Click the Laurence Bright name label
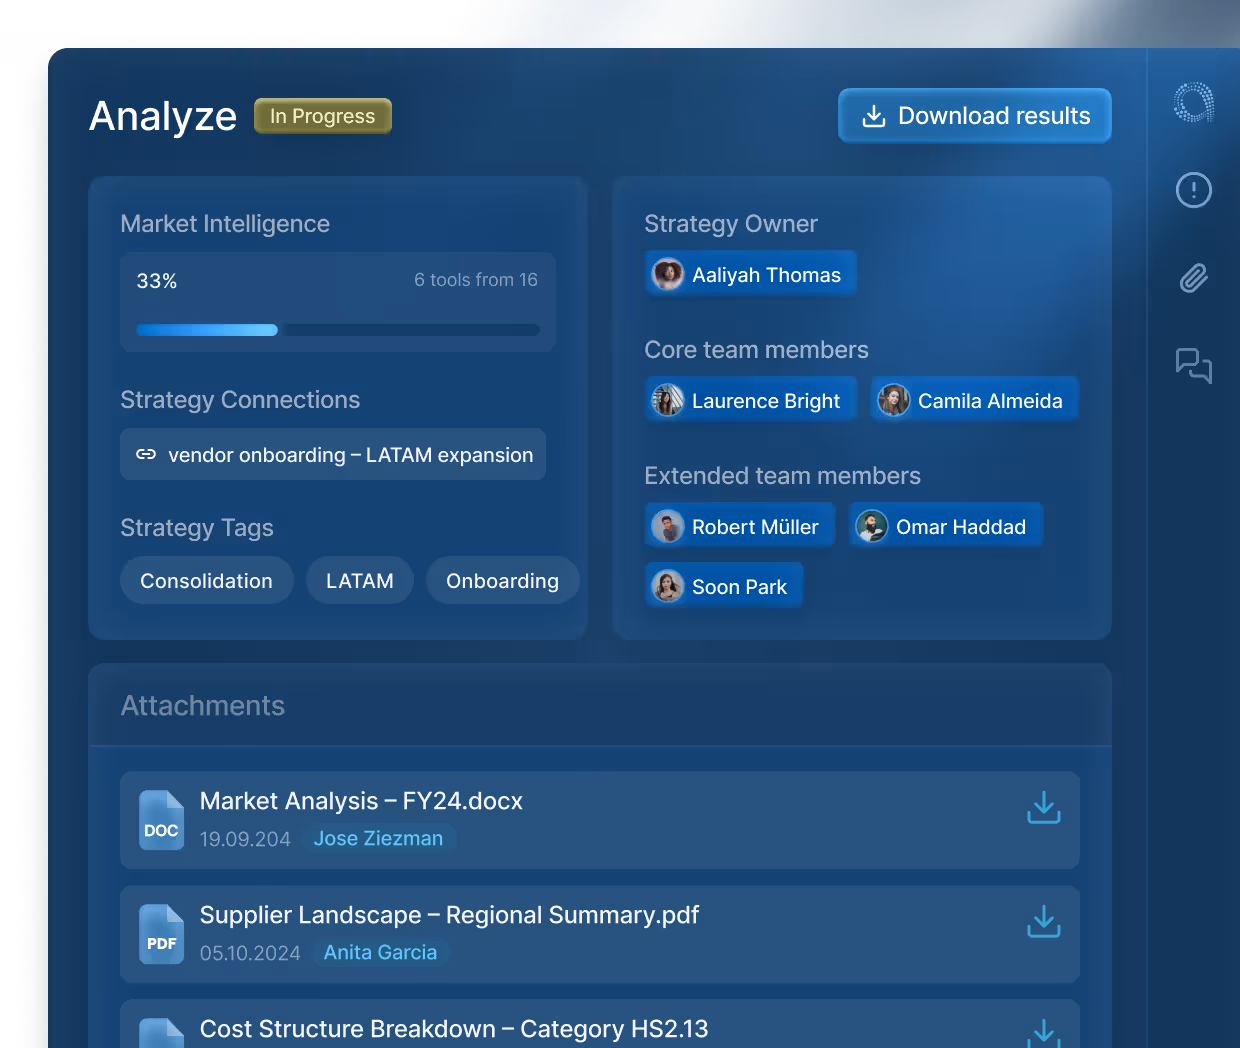Viewport: 1240px width, 1048px height. 766,401
